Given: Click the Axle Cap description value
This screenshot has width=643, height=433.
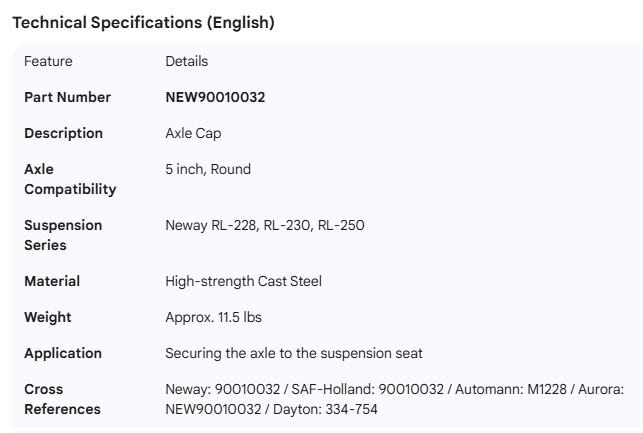Looking at the screenshot, I should pos(194,133).
